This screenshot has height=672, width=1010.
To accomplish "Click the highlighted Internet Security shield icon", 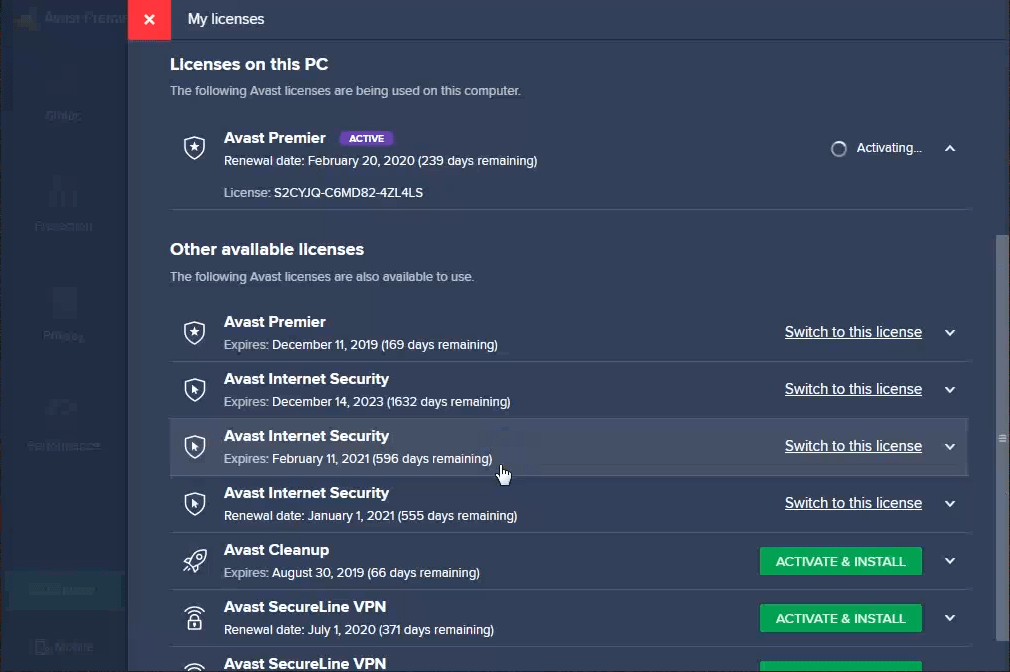I will pyautogui.click(x=194, y=447).
